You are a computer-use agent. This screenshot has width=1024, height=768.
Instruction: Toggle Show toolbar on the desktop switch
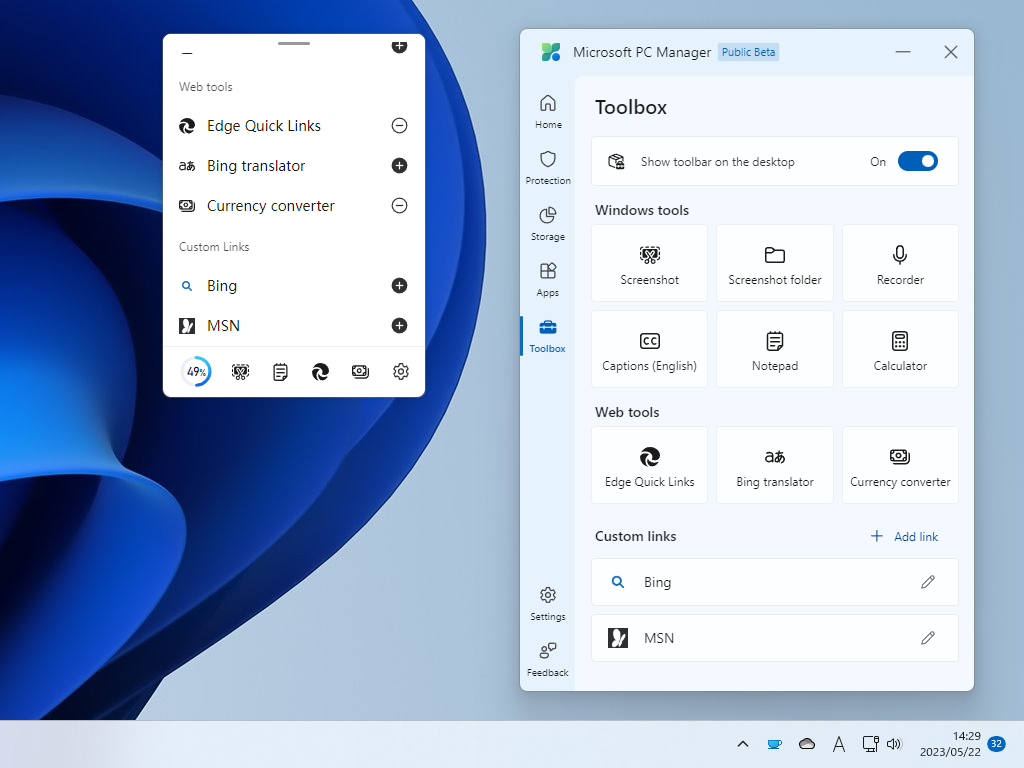pyautogui.click(x=918, y=161)
